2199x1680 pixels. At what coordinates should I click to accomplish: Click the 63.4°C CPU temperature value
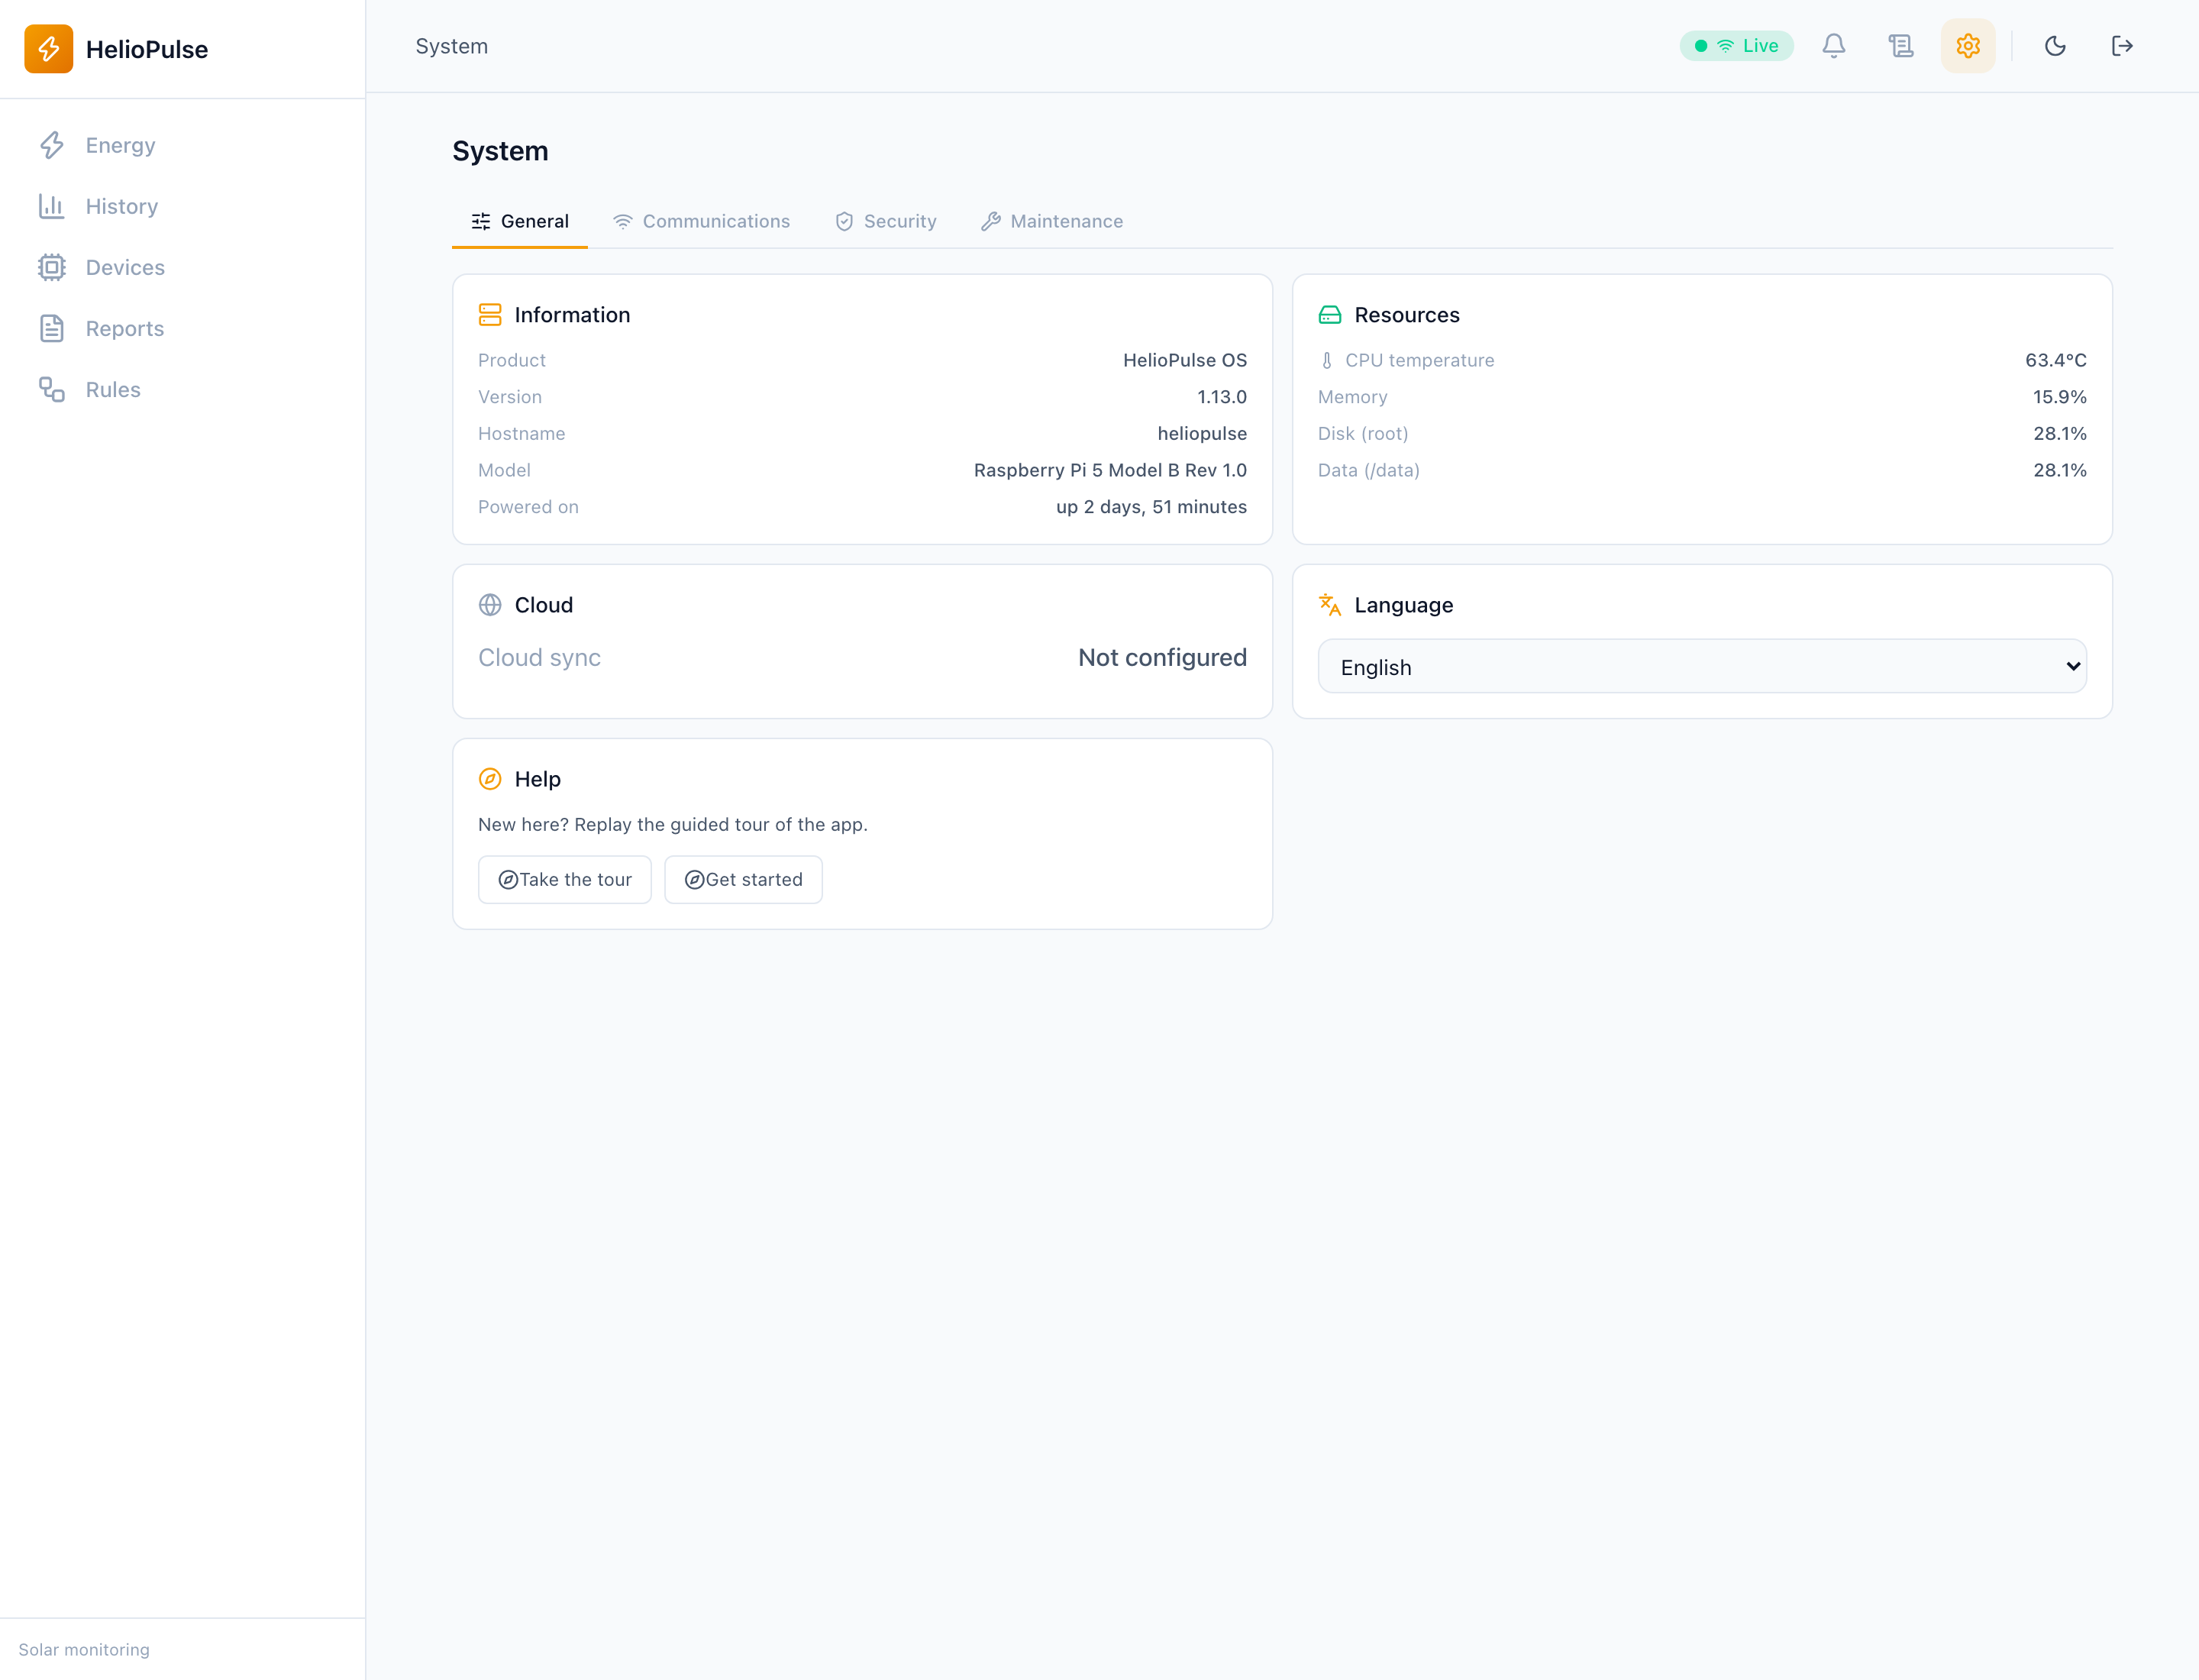(x=2055, y=360)
